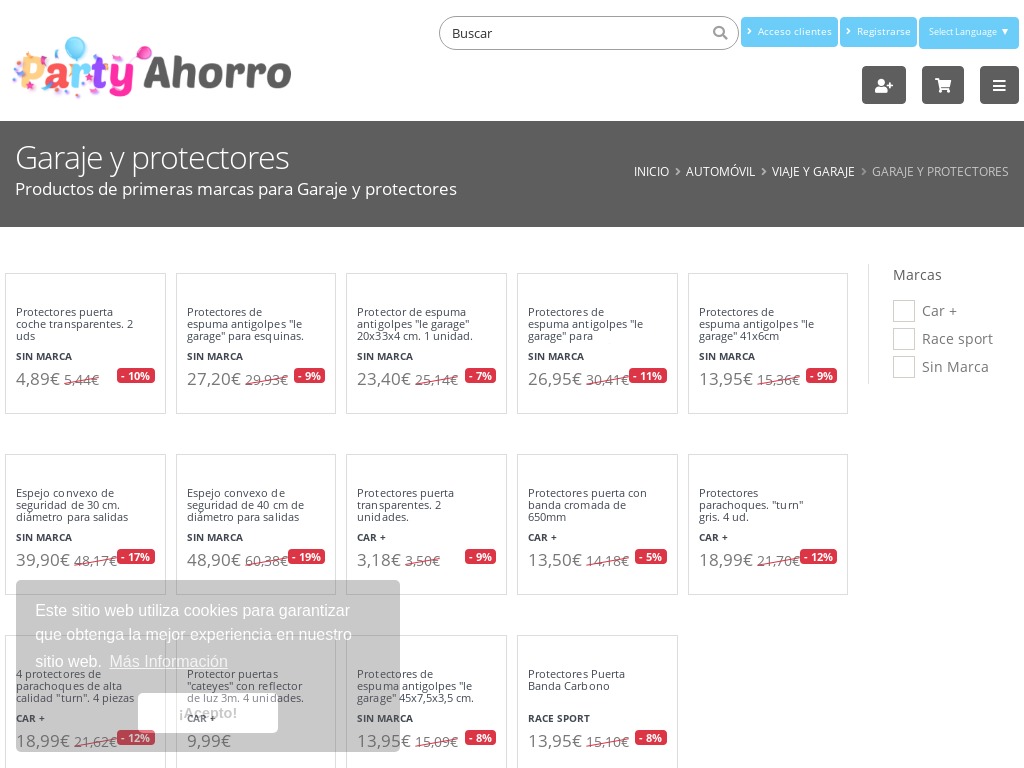Click the Acceso clientes button
The image size is (1024, 768).
coord(790,32)
